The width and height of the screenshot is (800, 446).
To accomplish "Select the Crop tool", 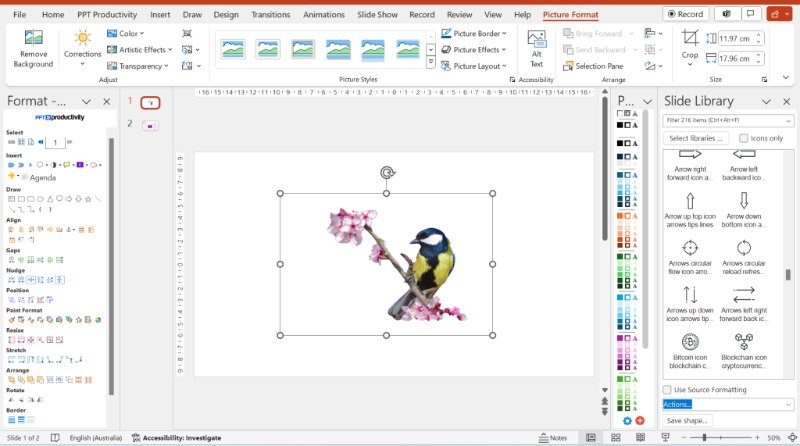I will click(690, 44).
